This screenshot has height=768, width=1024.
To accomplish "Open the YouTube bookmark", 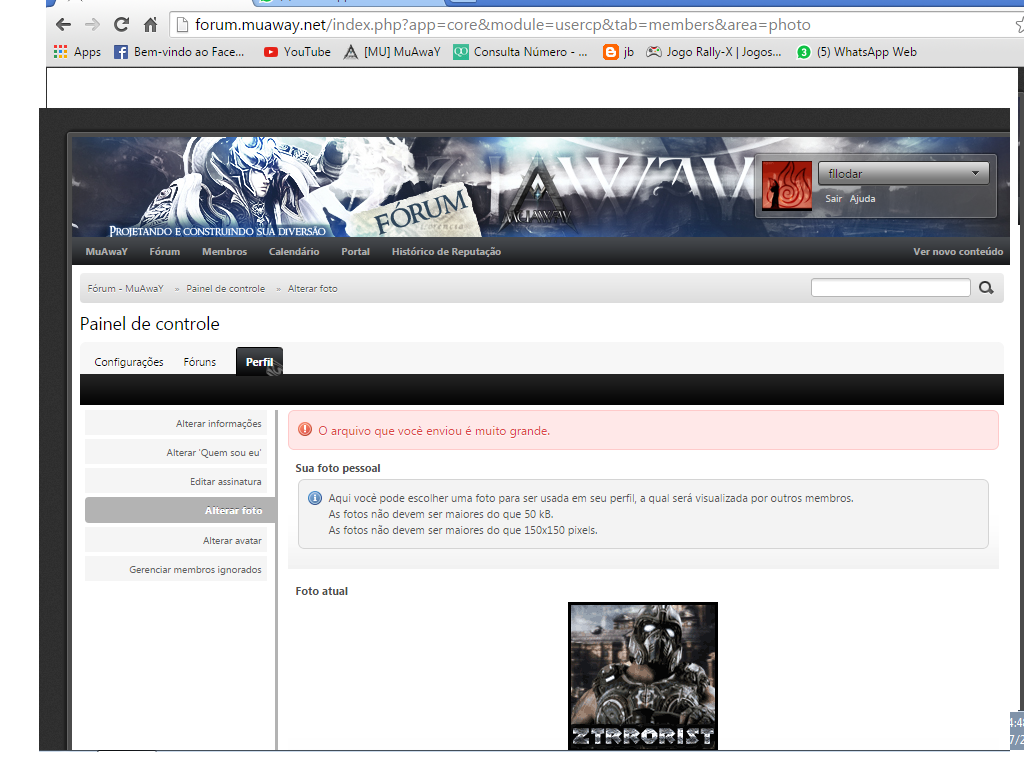I will click(x=297, y=52).
